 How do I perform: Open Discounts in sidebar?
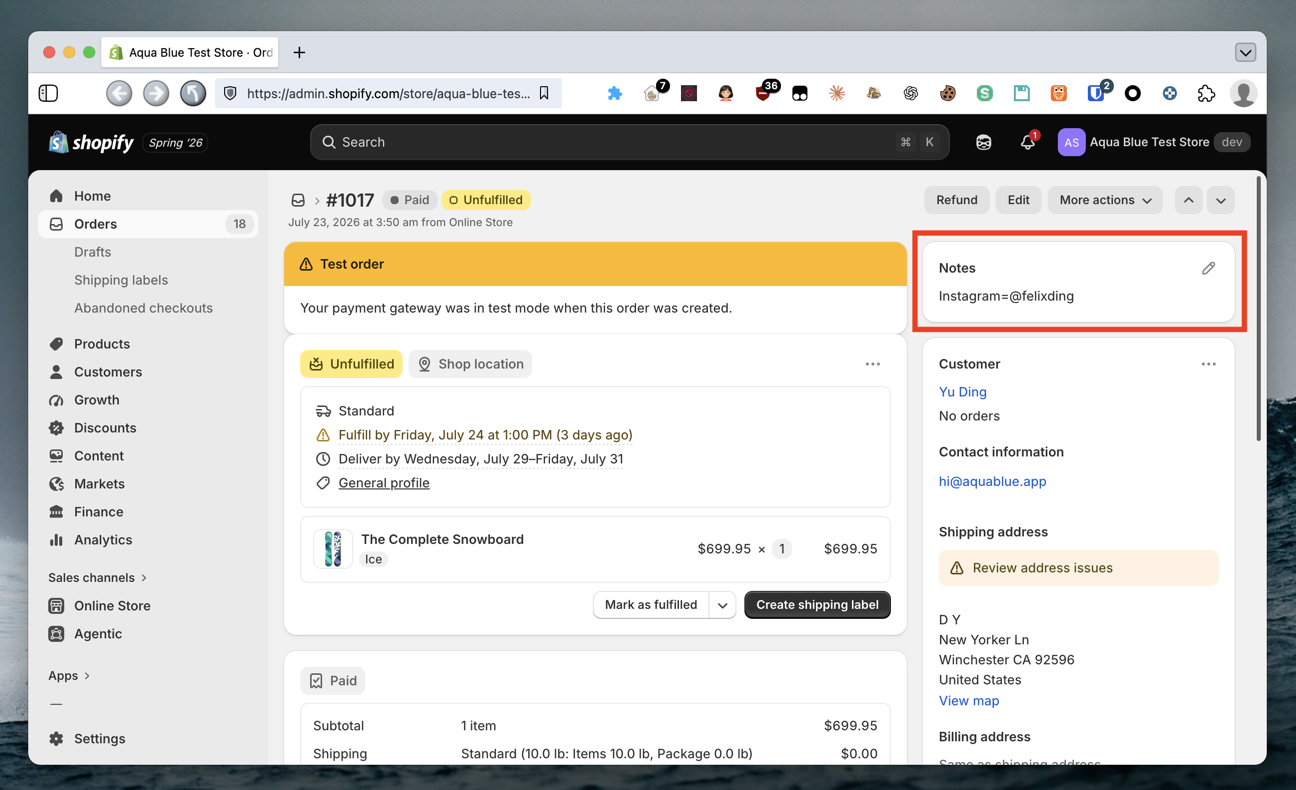point(148,428)
